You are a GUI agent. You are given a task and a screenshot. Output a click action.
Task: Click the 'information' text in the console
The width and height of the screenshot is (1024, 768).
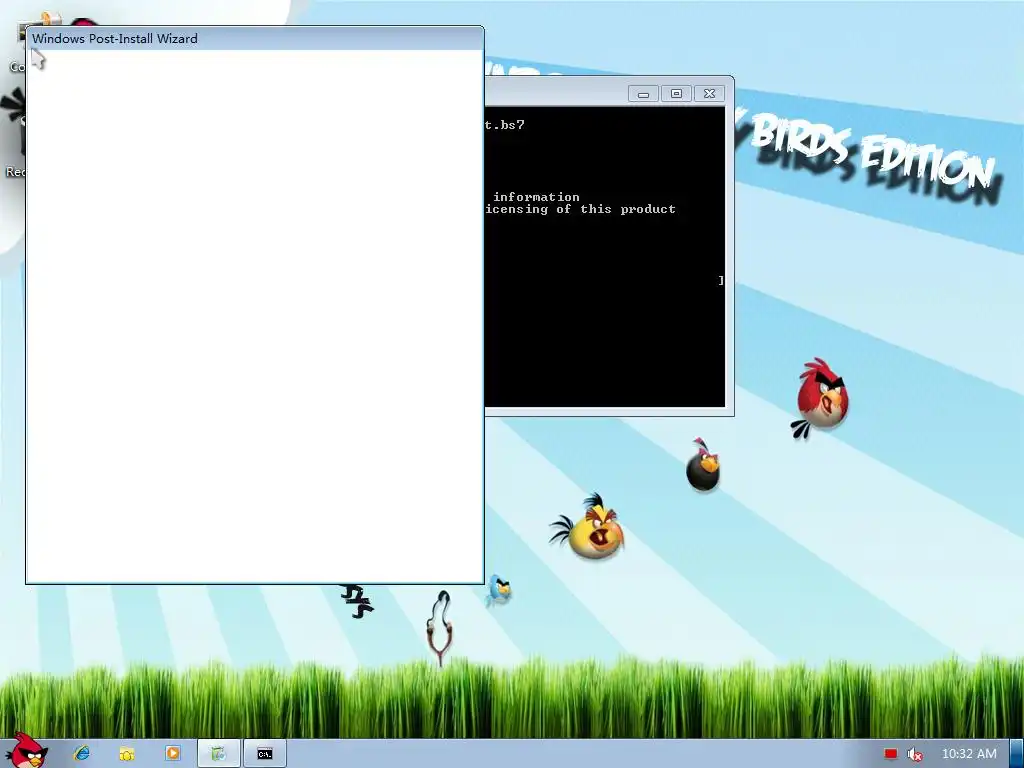click(x=536, y=197)
